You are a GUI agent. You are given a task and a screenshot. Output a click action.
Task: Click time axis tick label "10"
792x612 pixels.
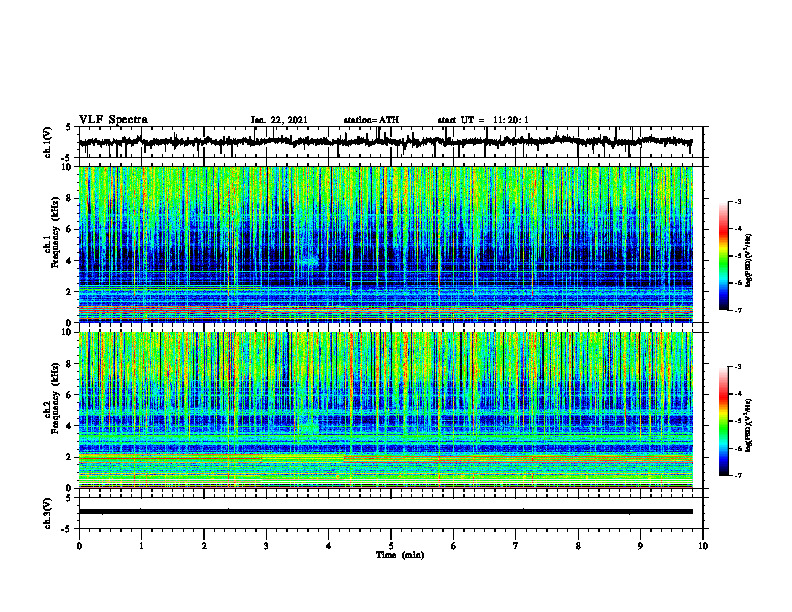point(703,546)
